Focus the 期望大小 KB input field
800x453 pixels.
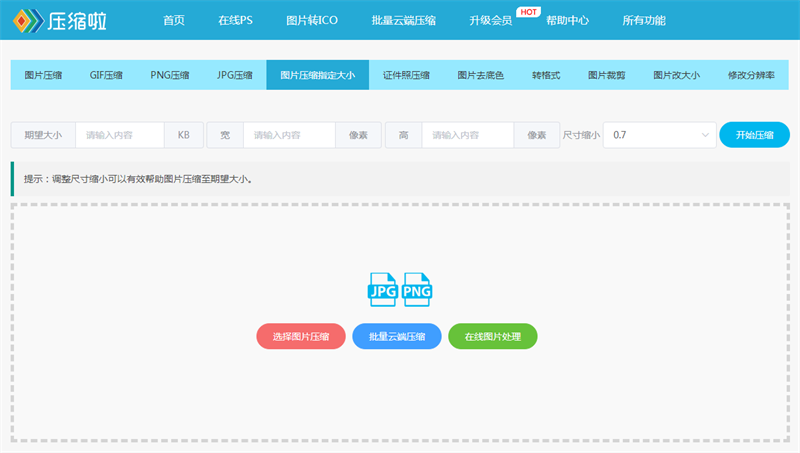[x=120, y=135]
